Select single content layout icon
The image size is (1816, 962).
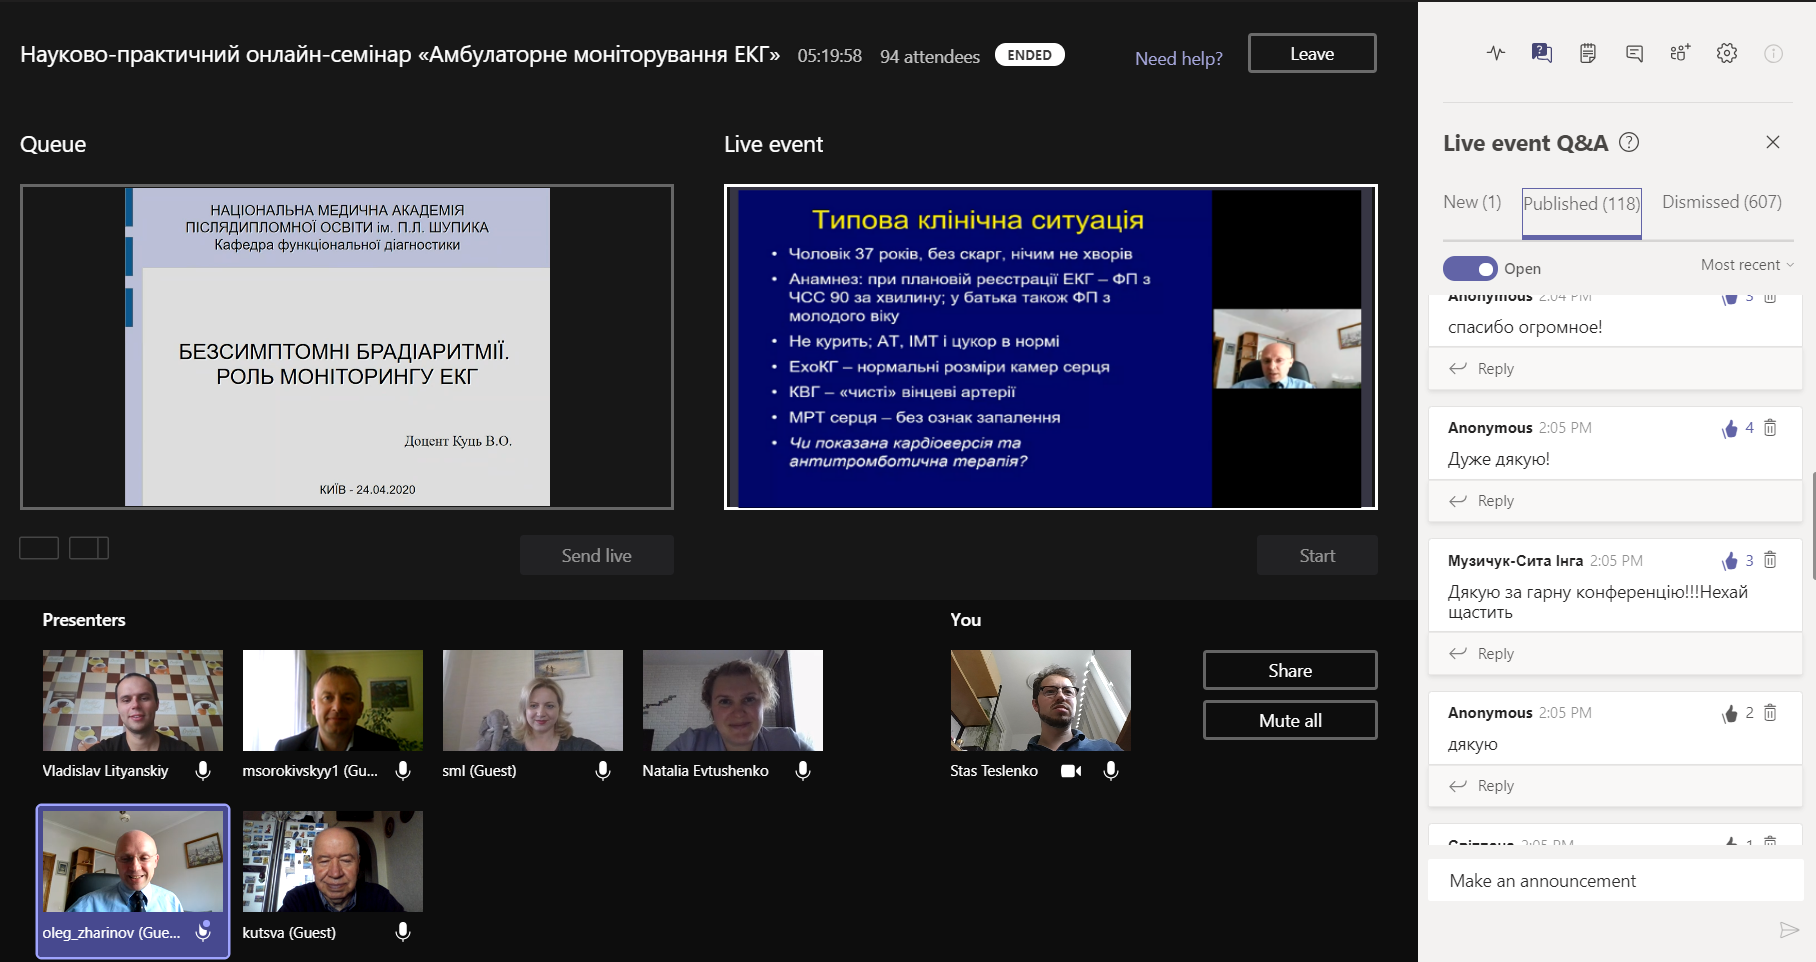point(39,548)
